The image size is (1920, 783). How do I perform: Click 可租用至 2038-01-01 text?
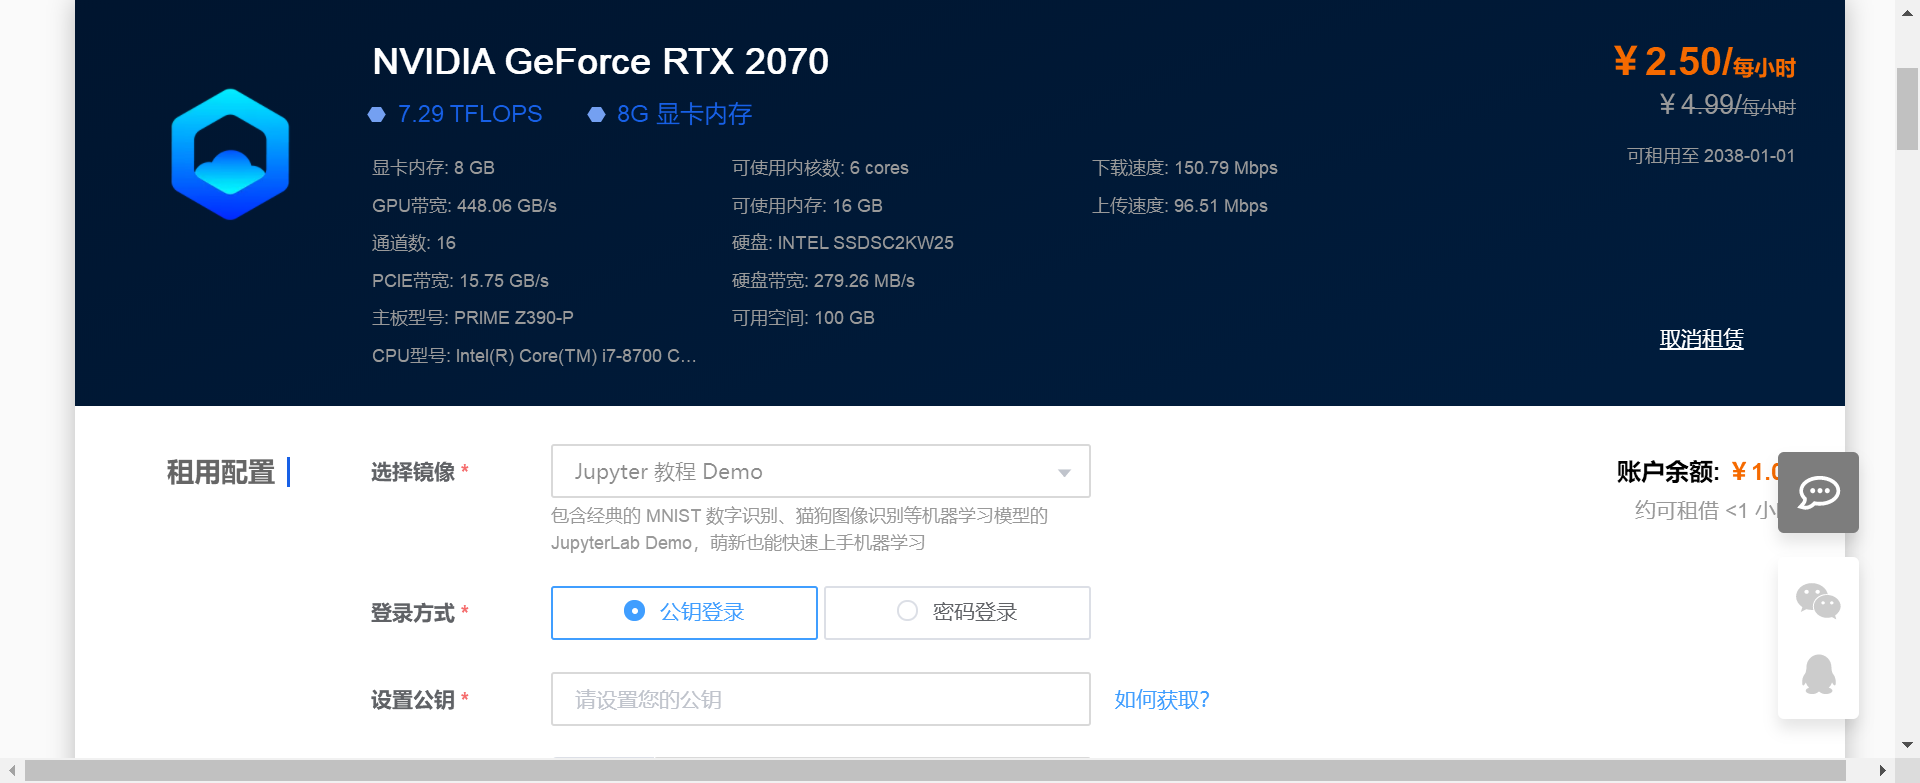coord(1710,156)
